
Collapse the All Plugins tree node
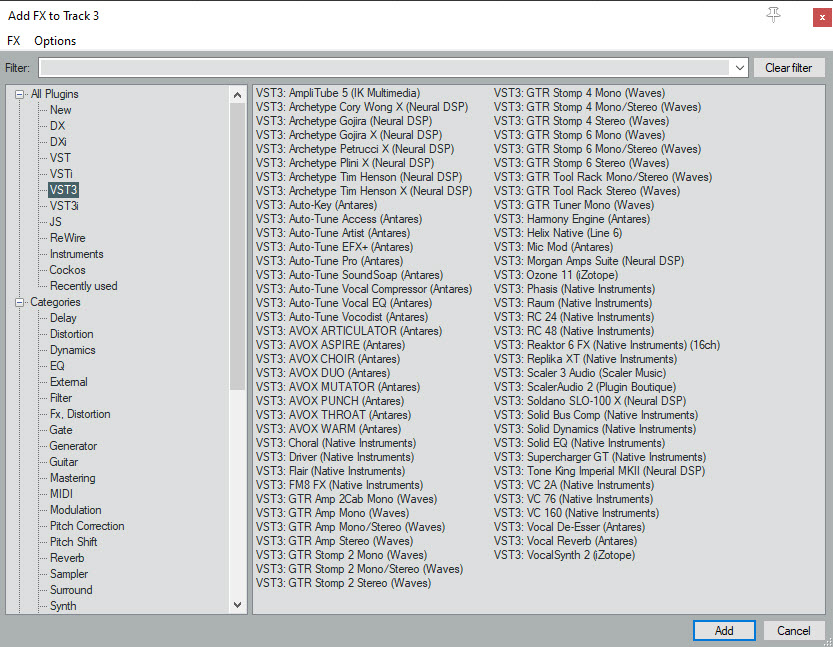tap(19, 94)
